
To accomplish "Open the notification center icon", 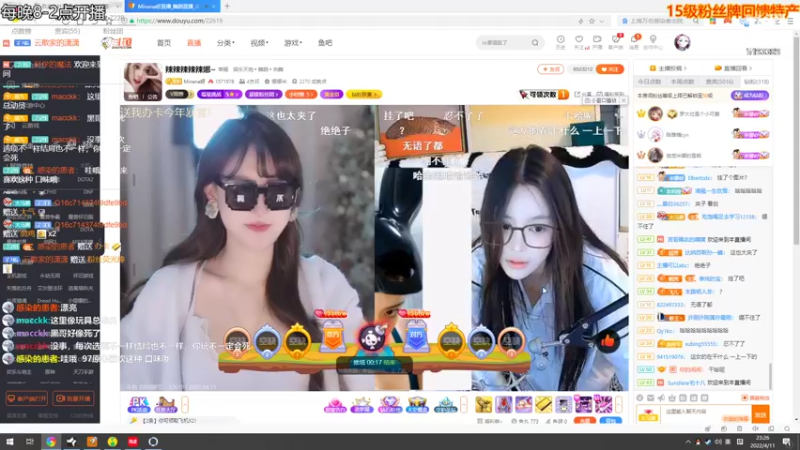I will click(787, 442).
